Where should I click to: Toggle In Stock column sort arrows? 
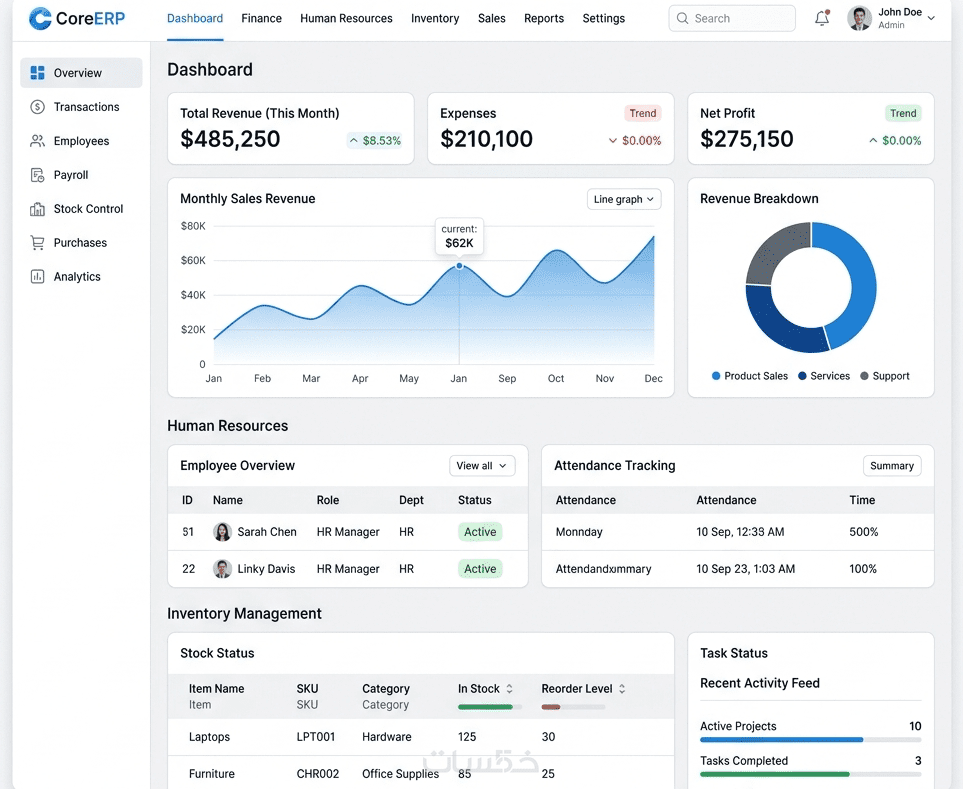pos(509,689)
